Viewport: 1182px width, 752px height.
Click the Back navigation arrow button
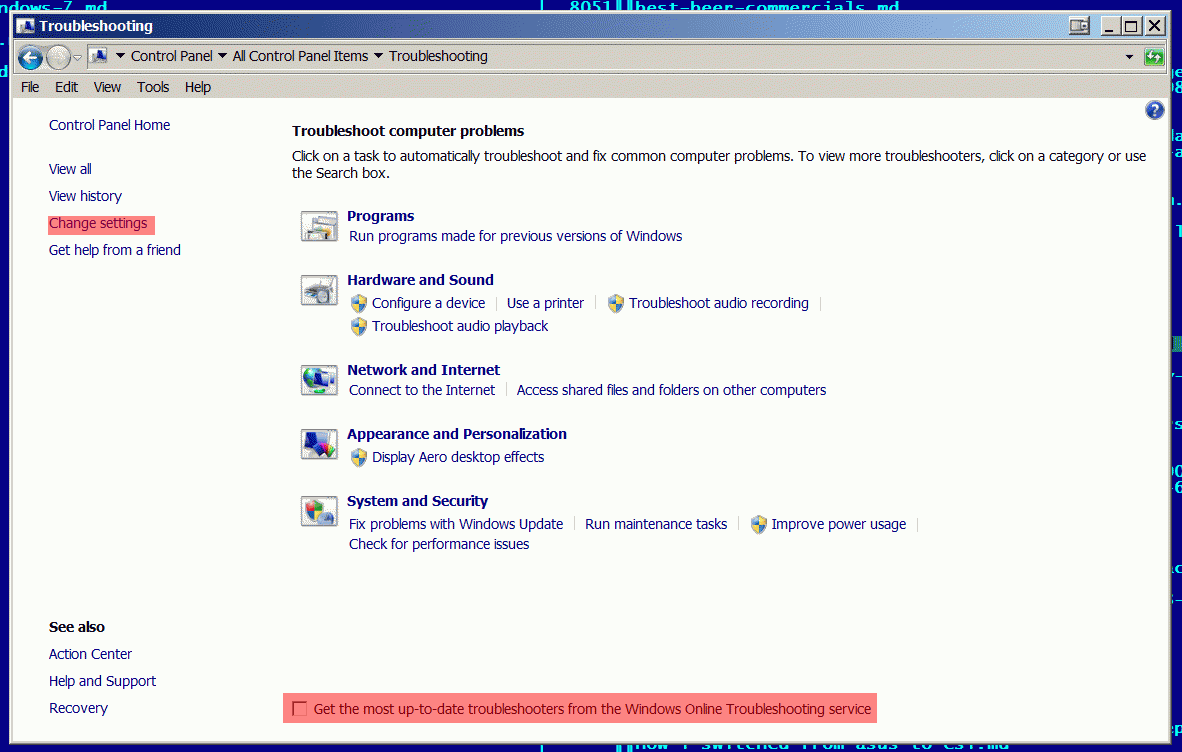[30, 57]
